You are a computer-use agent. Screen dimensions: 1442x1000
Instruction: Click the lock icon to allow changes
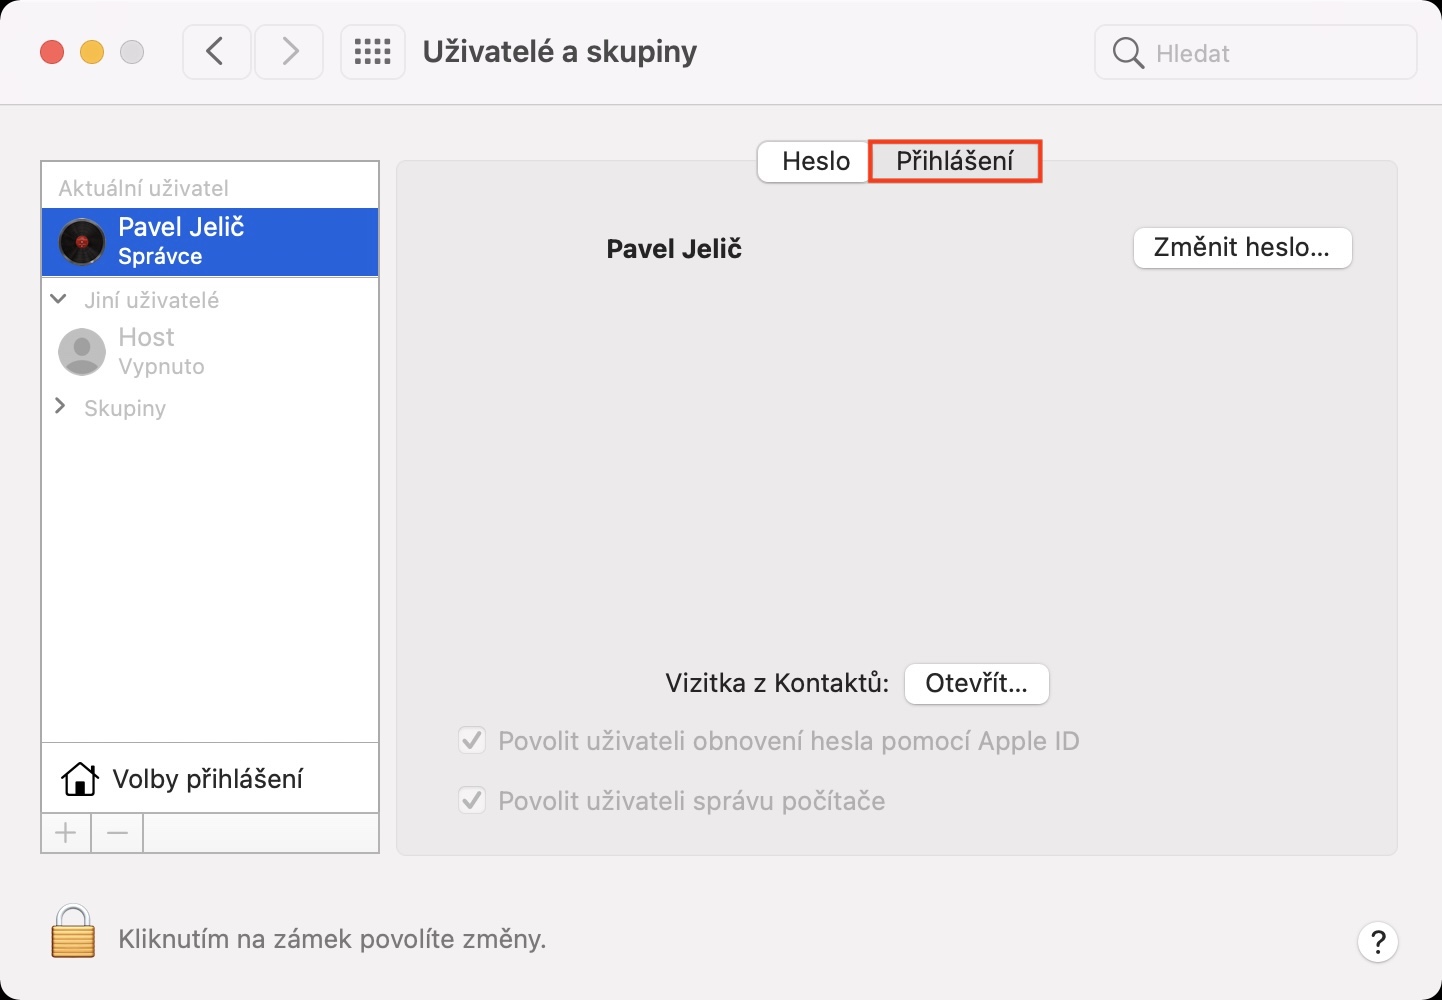click(x=73, y=932)
